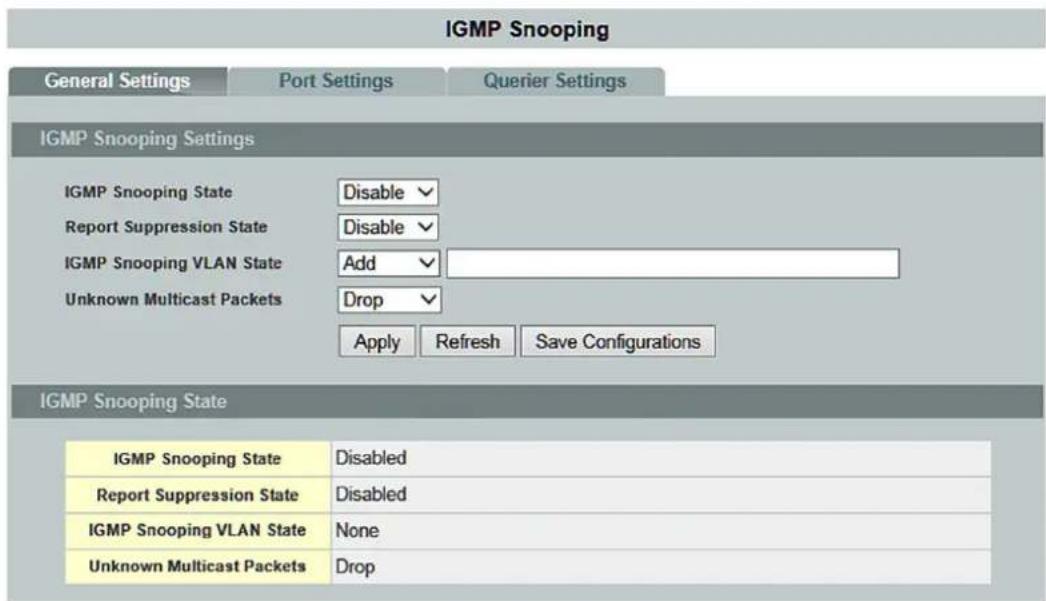Select the IGMP Snooping Settings section header
Image resolution: width=1046 pixels, height=601 pixels.
527,139
